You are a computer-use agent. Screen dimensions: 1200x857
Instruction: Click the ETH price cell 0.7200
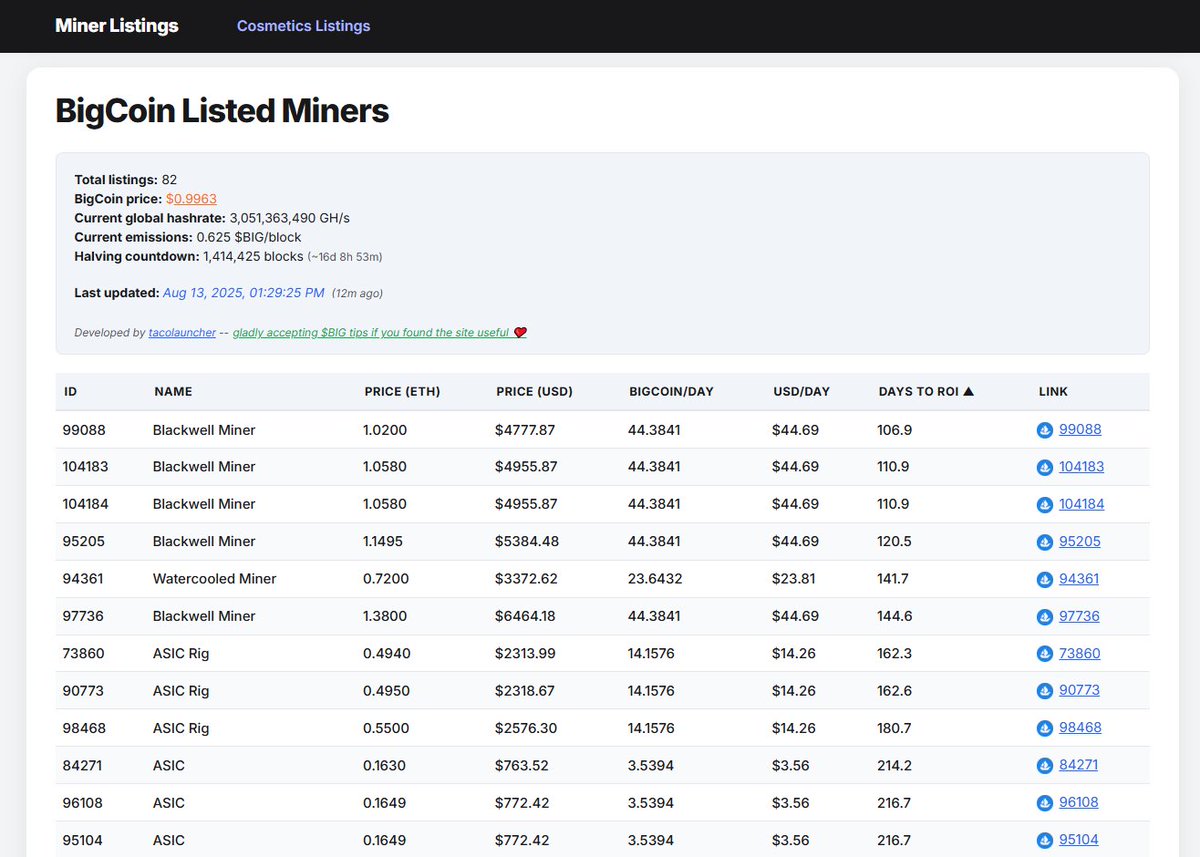coord(386,579)
